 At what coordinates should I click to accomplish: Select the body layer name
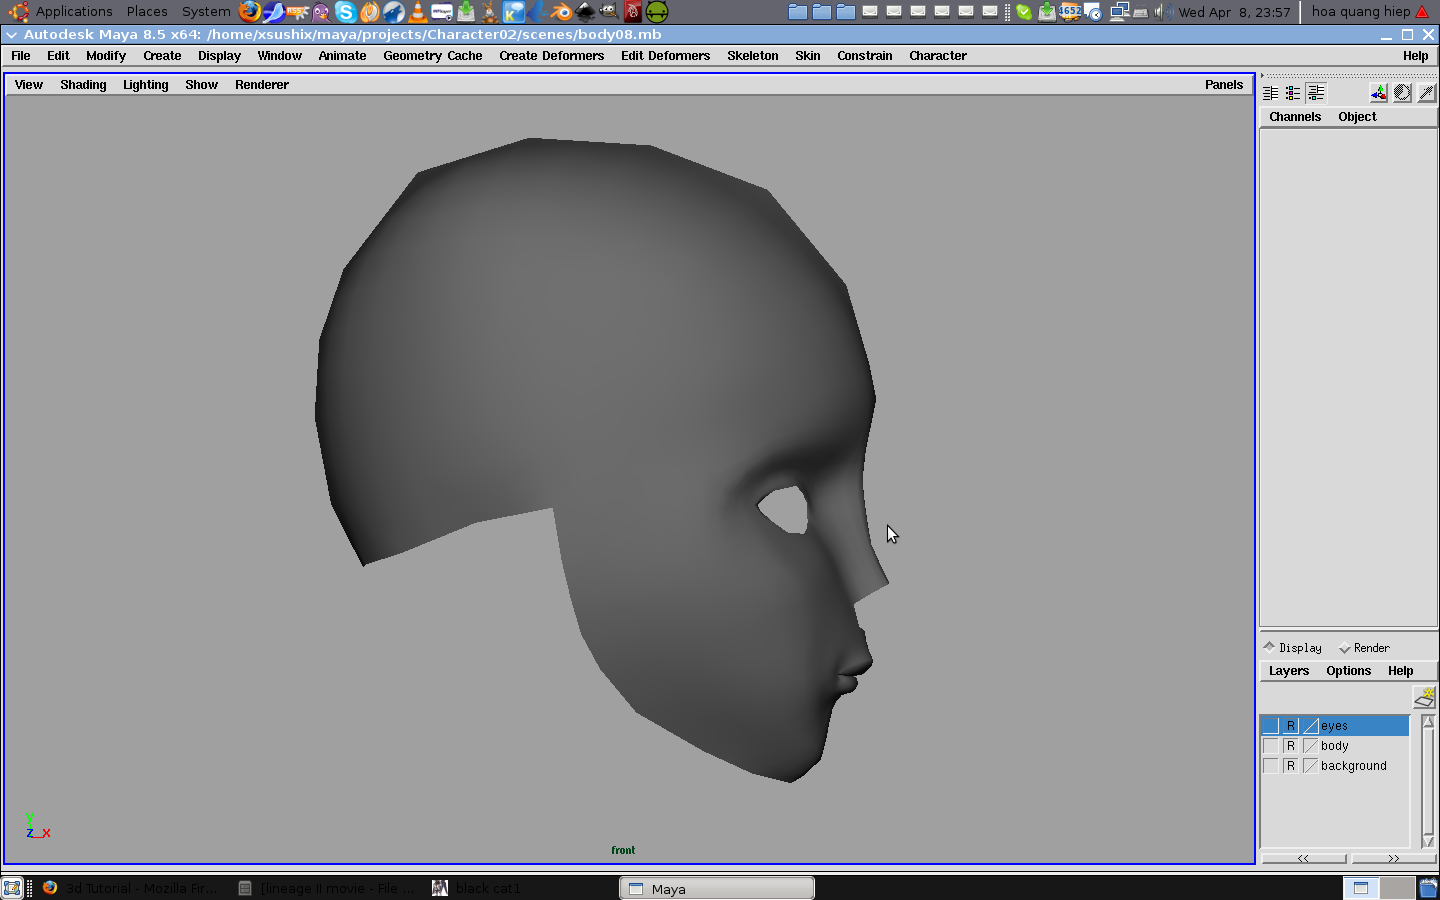pos(1334,746)
